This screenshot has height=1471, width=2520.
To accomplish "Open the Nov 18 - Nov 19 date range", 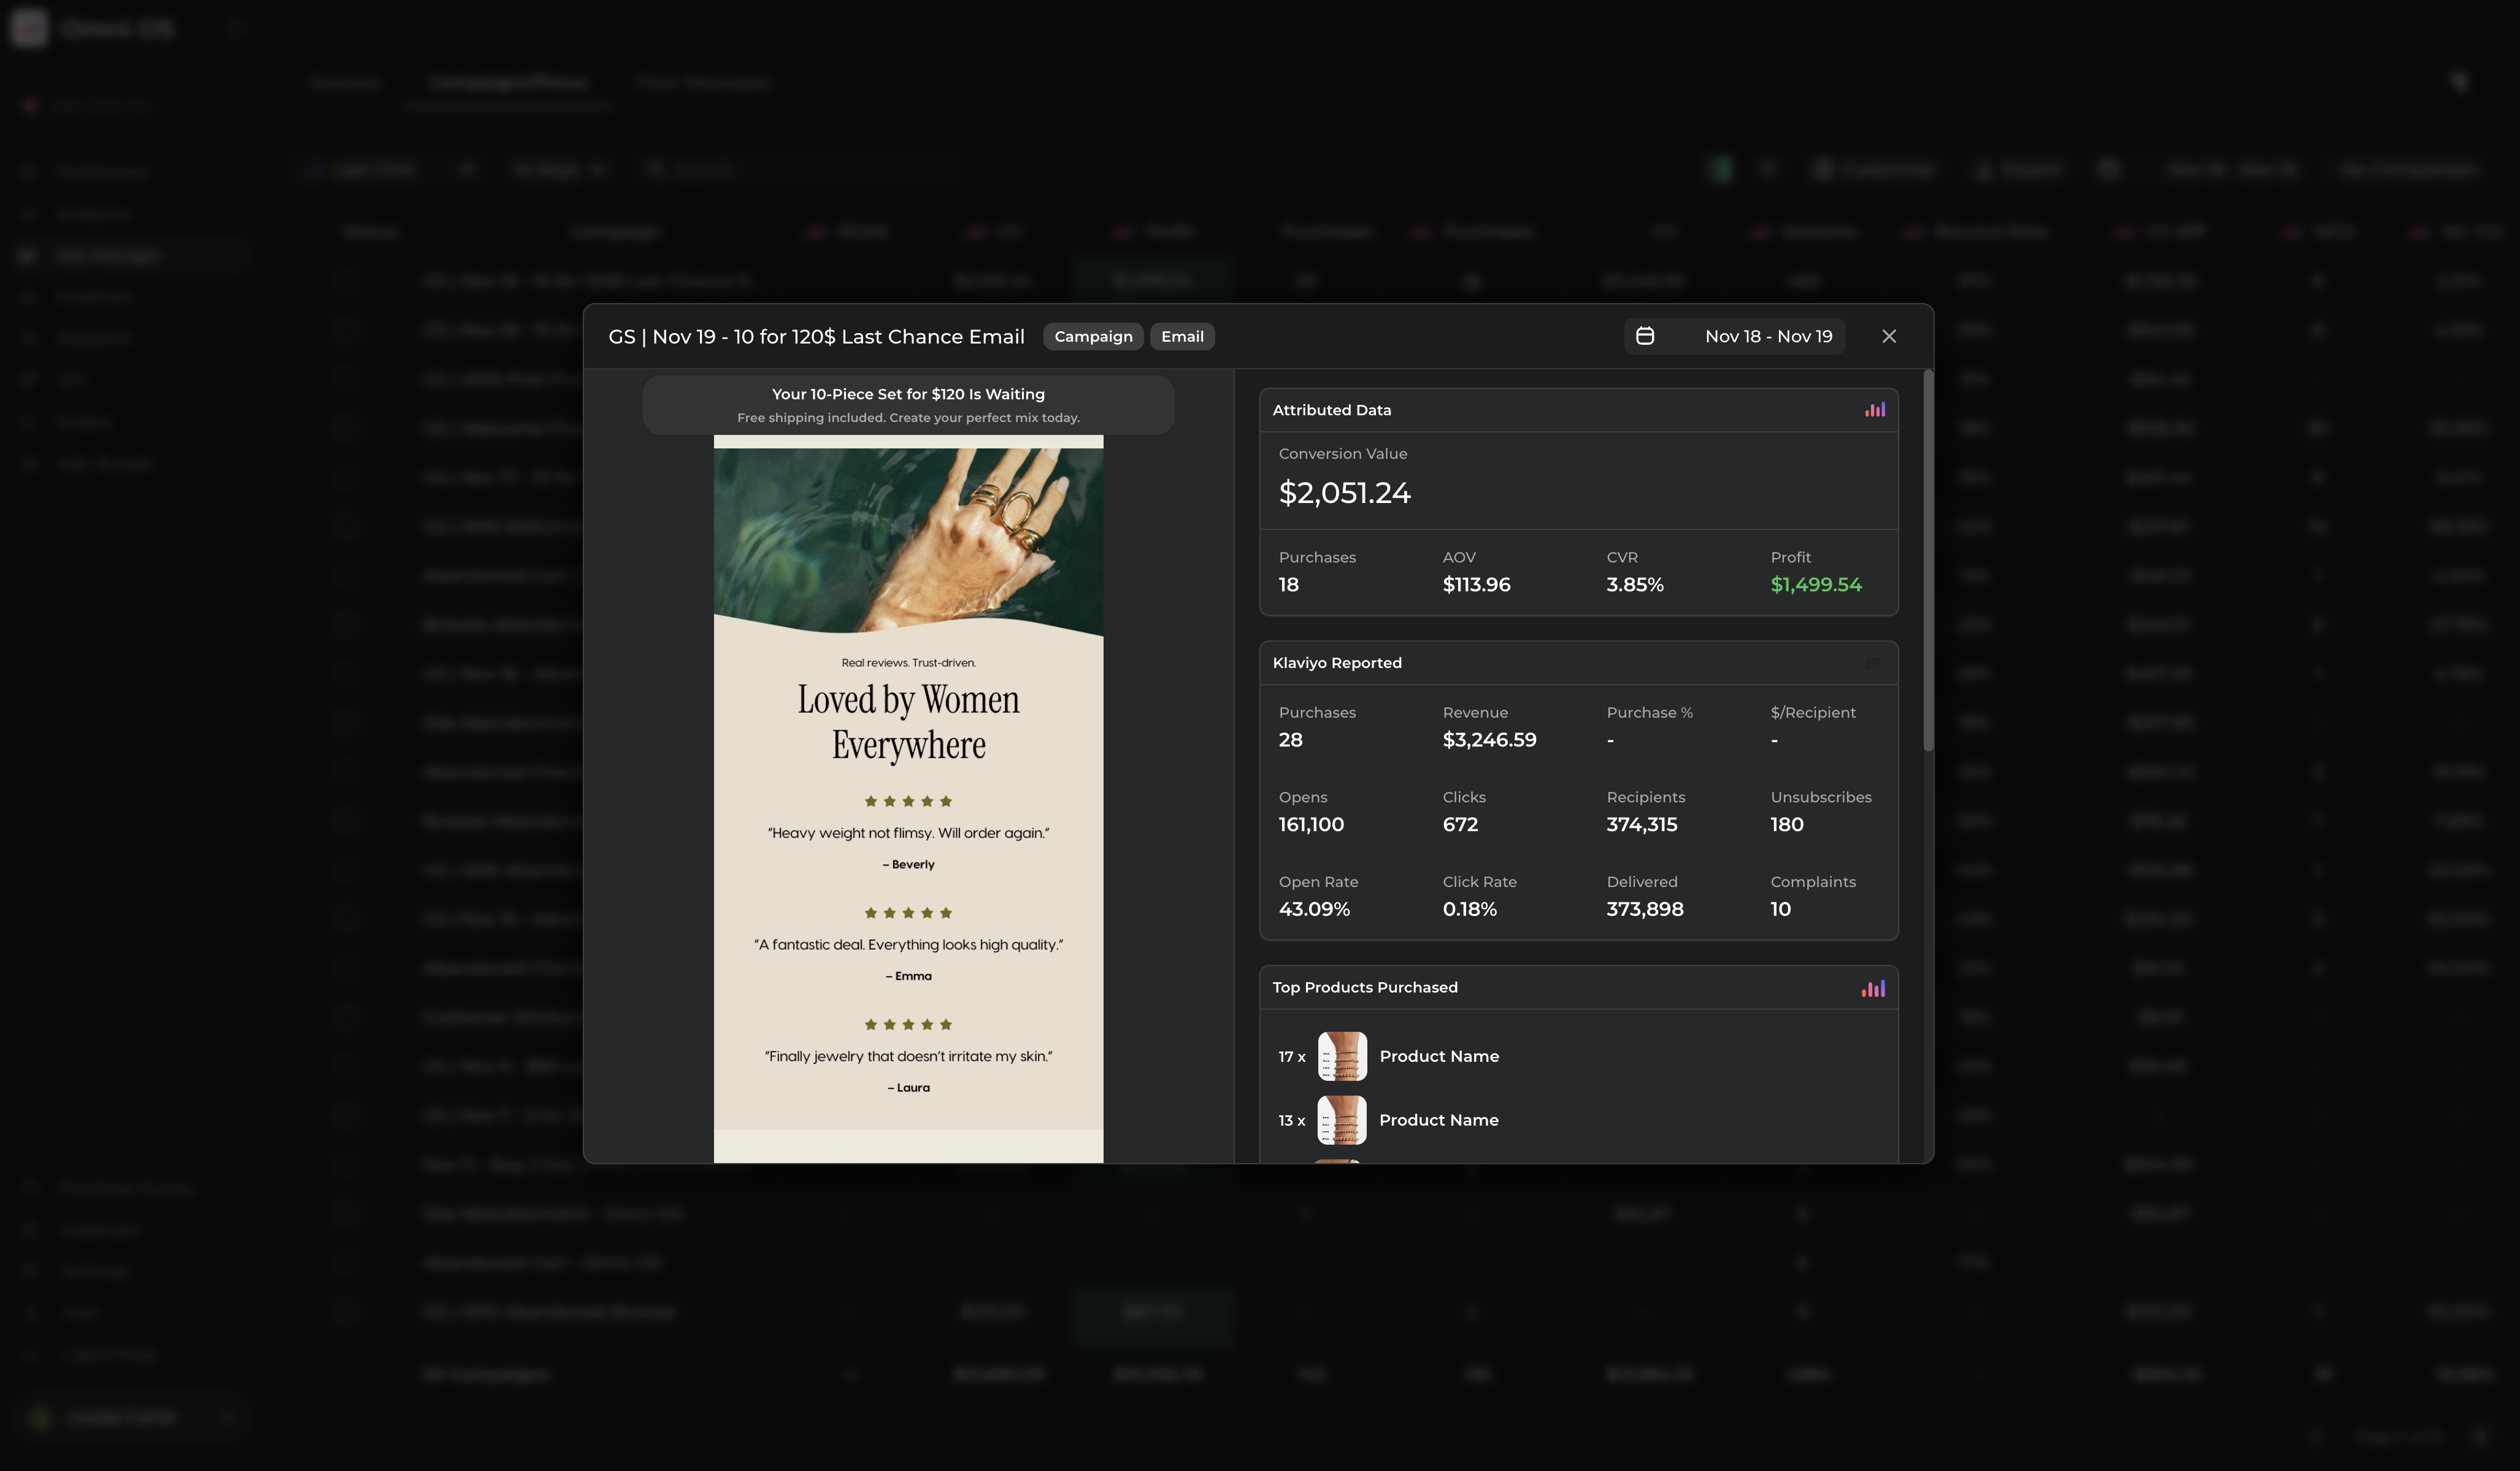I will (x=1767, y=336).
